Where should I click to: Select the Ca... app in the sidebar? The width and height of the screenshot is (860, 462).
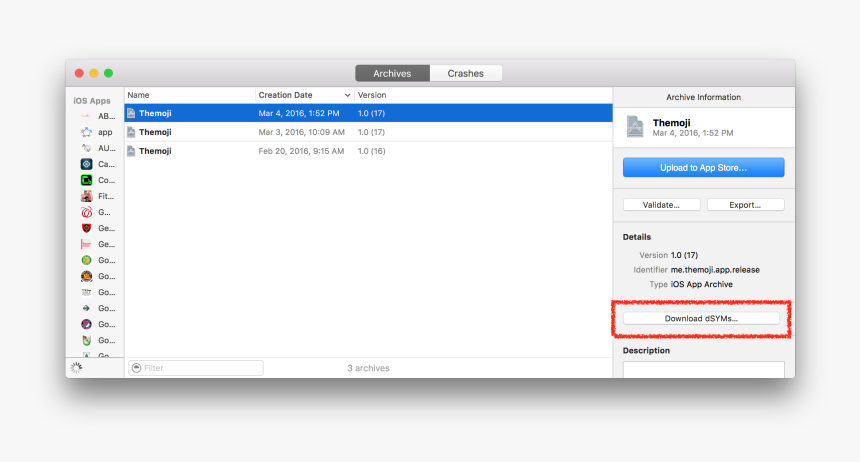tap(97, 164)
